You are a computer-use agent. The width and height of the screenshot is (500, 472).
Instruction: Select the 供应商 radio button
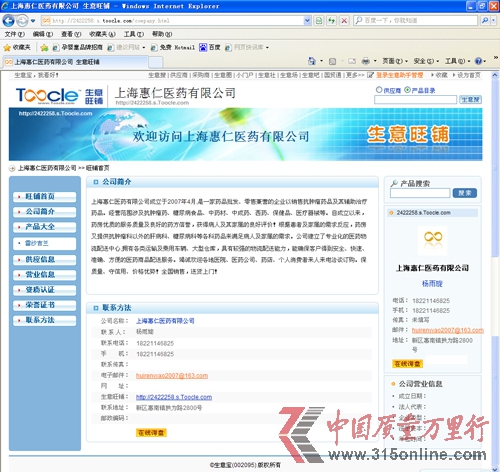pos(379,90)
